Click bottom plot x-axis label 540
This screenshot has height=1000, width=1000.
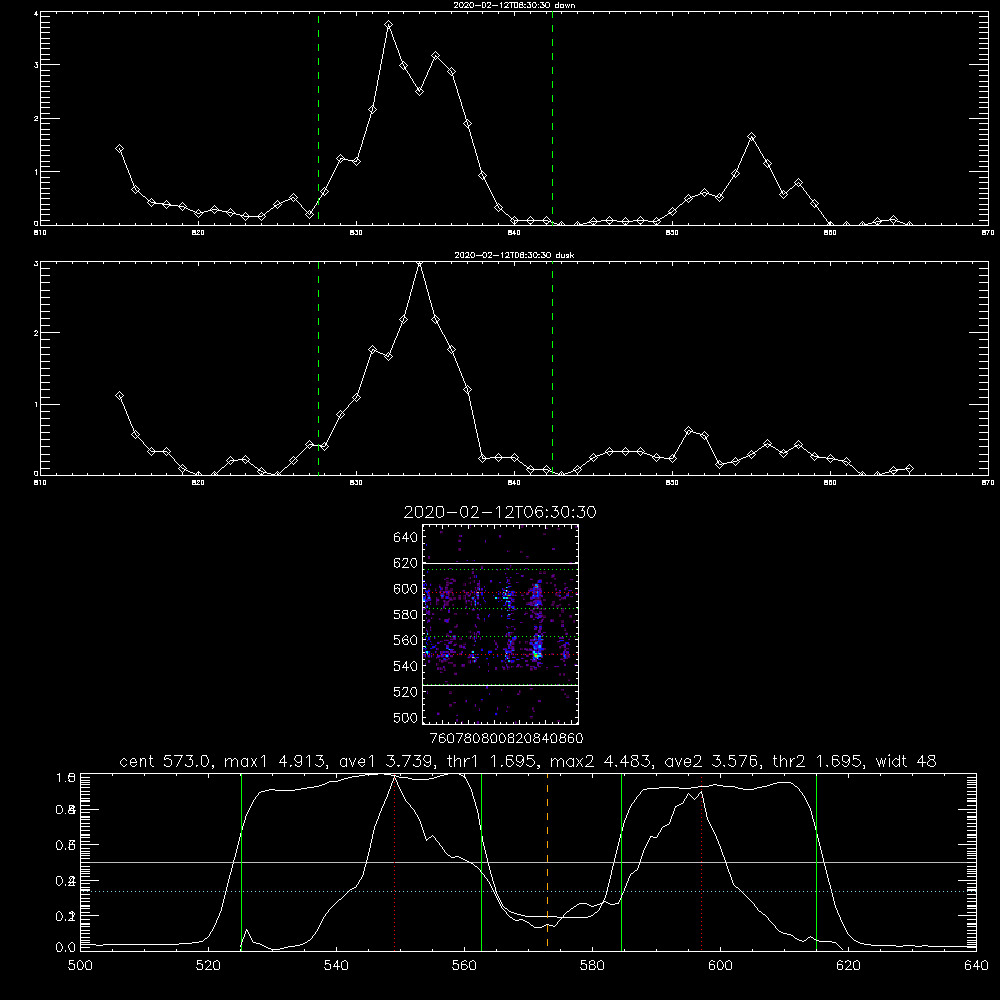pos(336,966)
